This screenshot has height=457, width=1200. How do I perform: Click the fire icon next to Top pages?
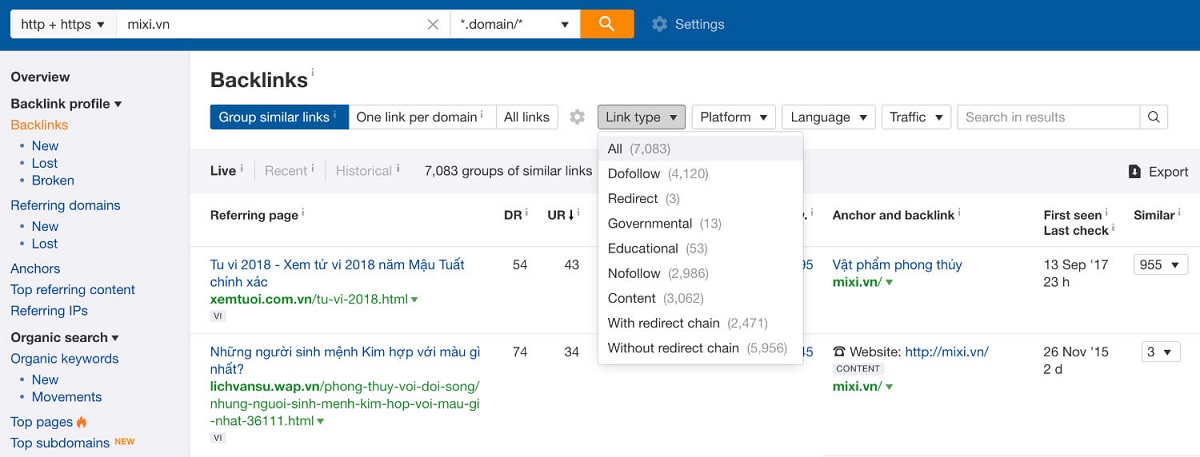82,422
